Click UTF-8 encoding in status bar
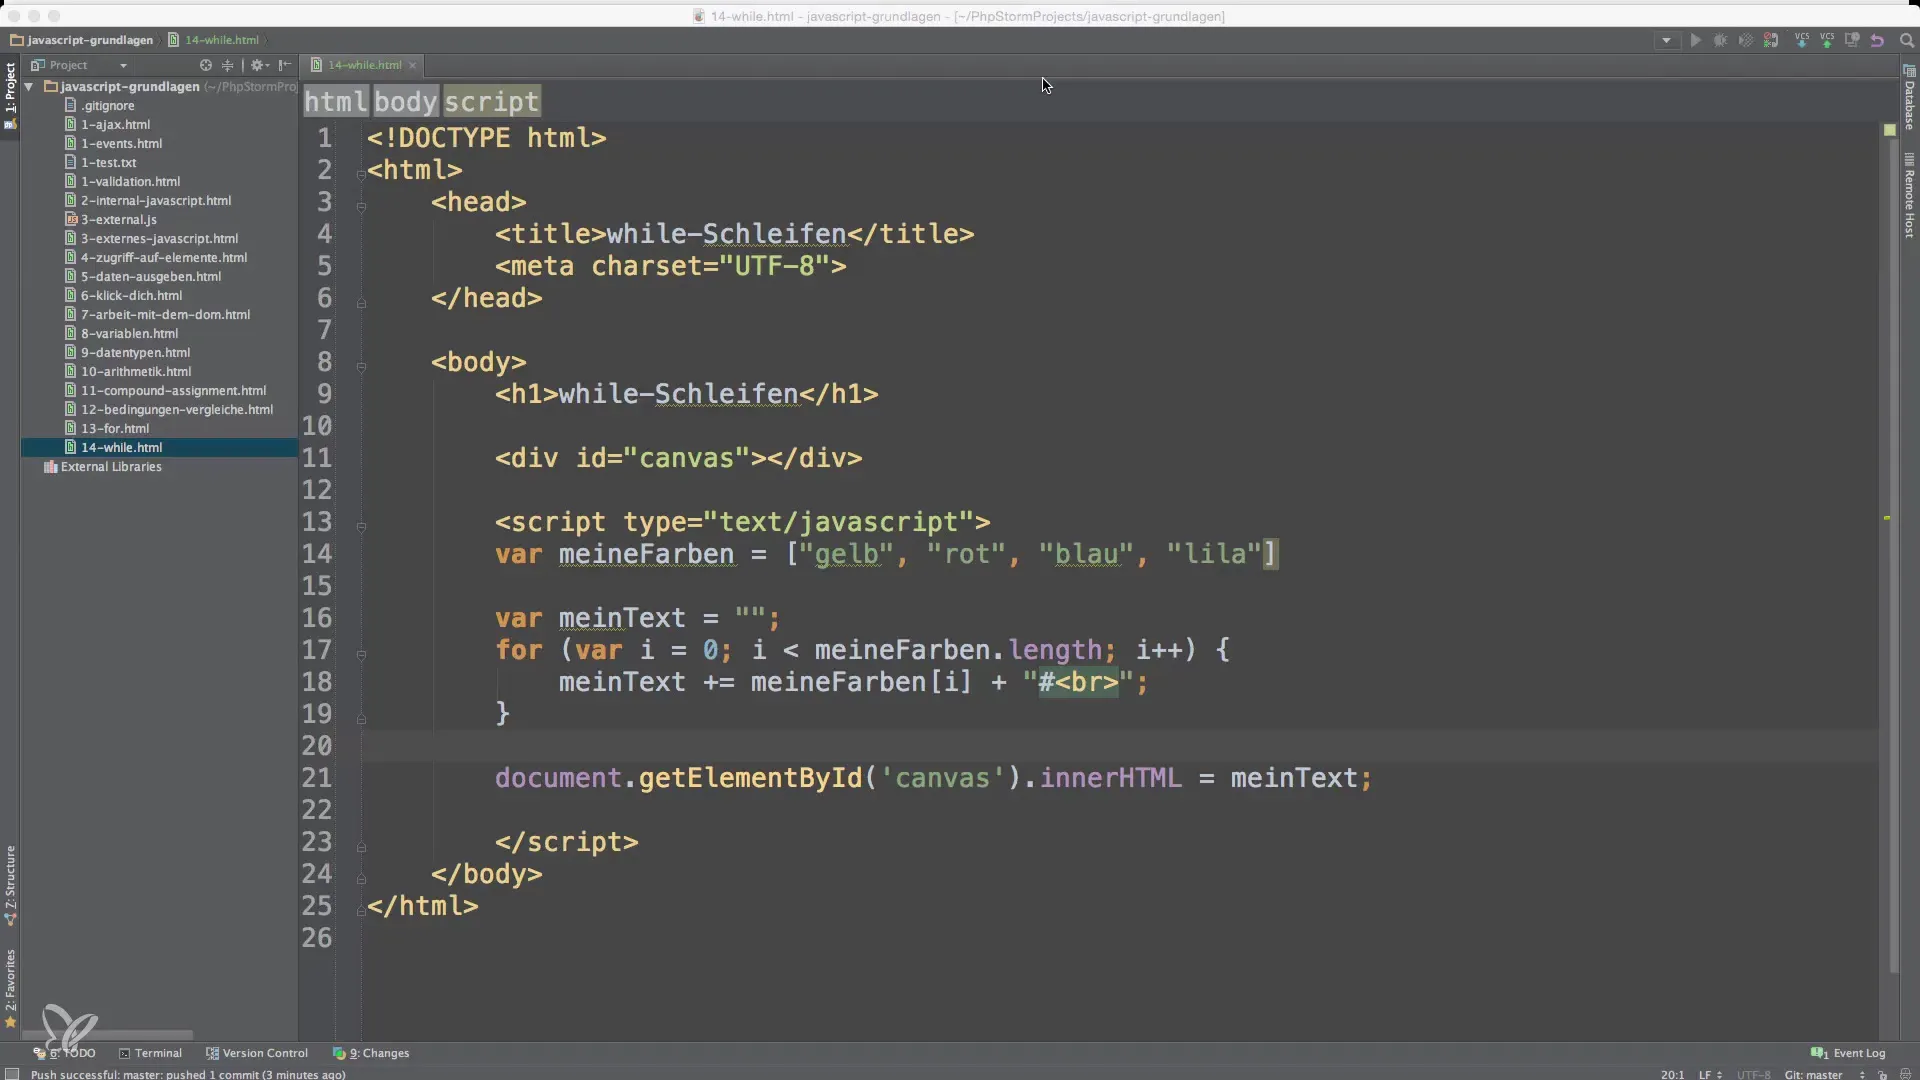Screen dimensions: 1920x1080 click(x=1753, y=1074)
